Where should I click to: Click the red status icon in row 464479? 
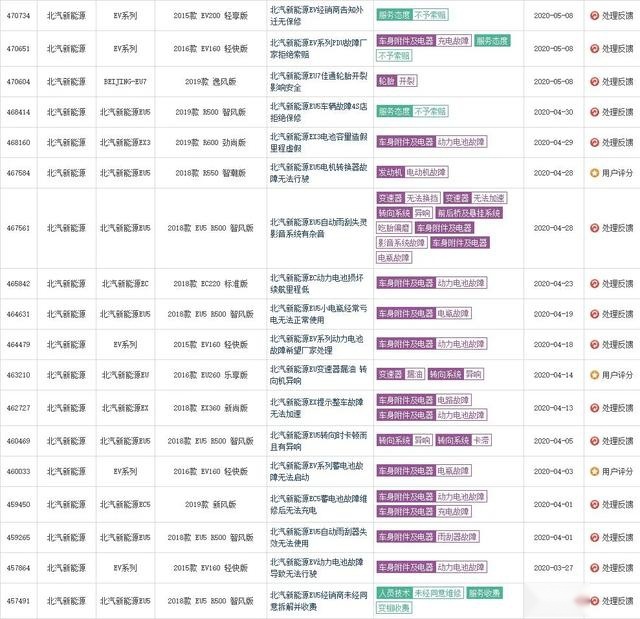tap(594, 344)
